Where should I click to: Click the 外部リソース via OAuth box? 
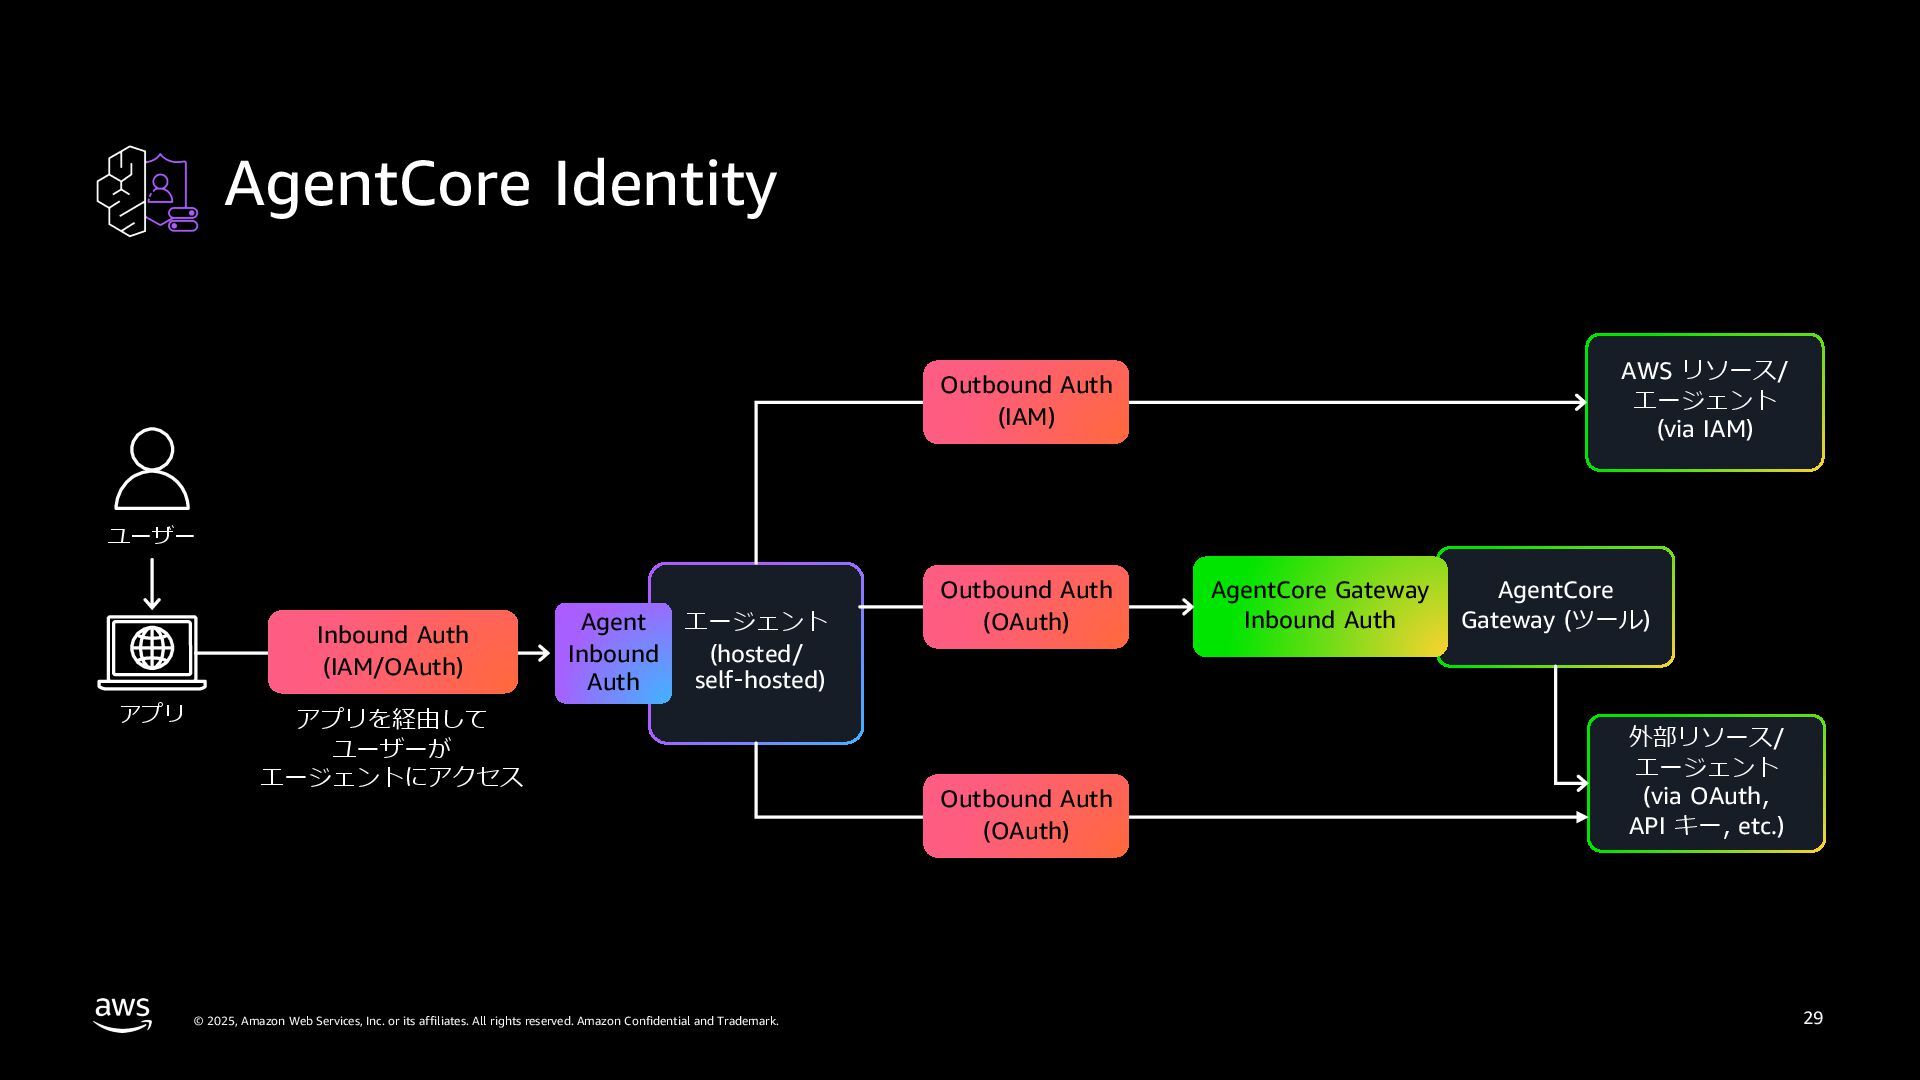pyautogui.click(x=1705, y=782)
